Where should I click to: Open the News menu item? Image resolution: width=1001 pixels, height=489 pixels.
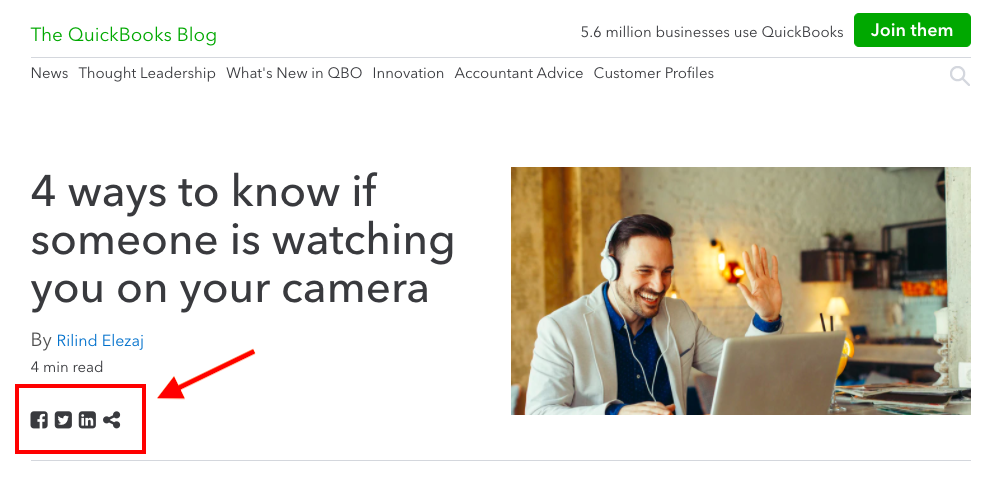49,73
